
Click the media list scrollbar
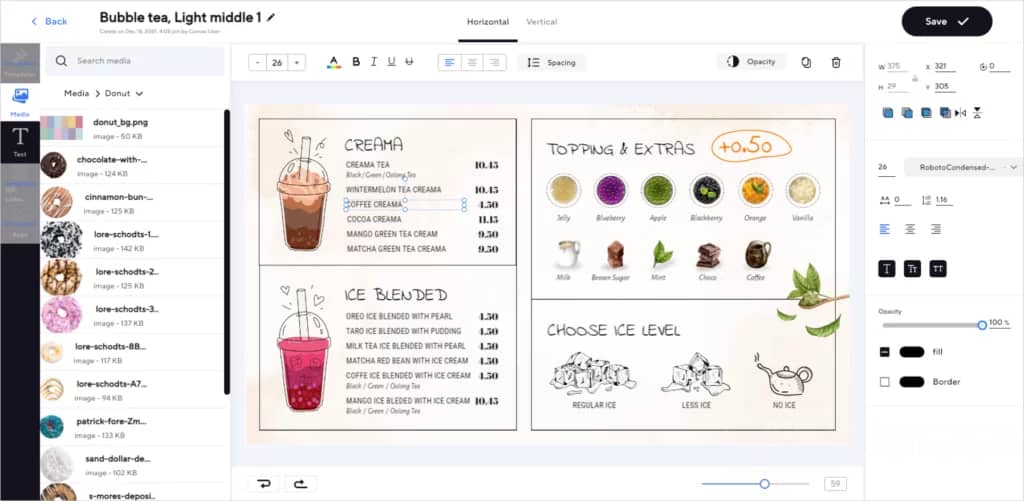tap(227, 252)
